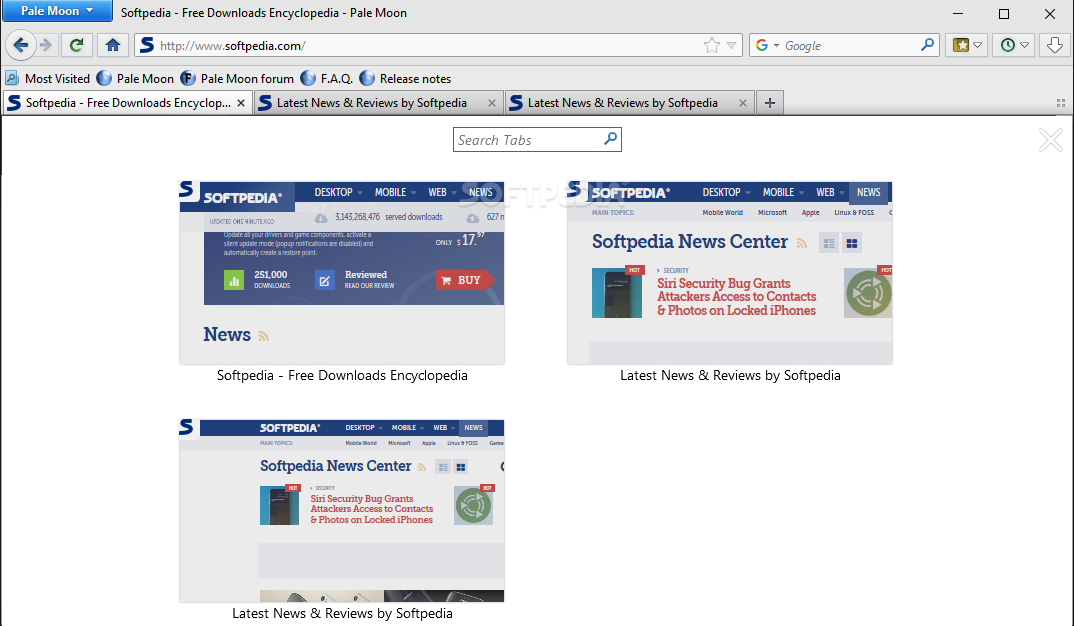Open the Pale Moon application menu button
This screenshot has height=626, width=1074.
[58, 11]
